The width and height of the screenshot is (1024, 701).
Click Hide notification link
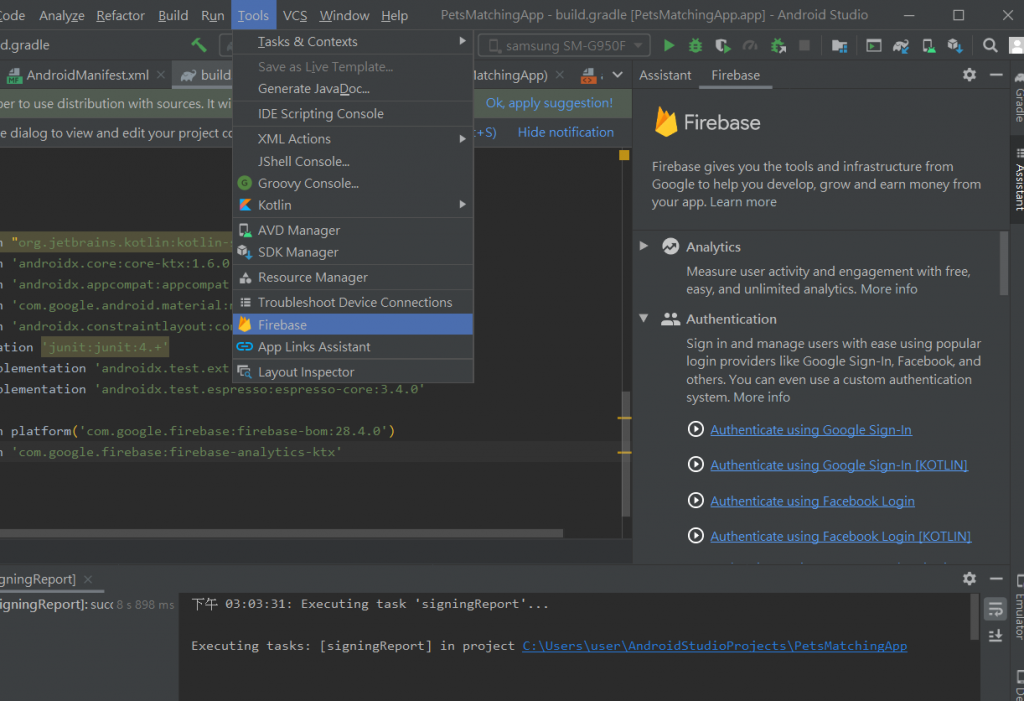click(x=566, y=132)
